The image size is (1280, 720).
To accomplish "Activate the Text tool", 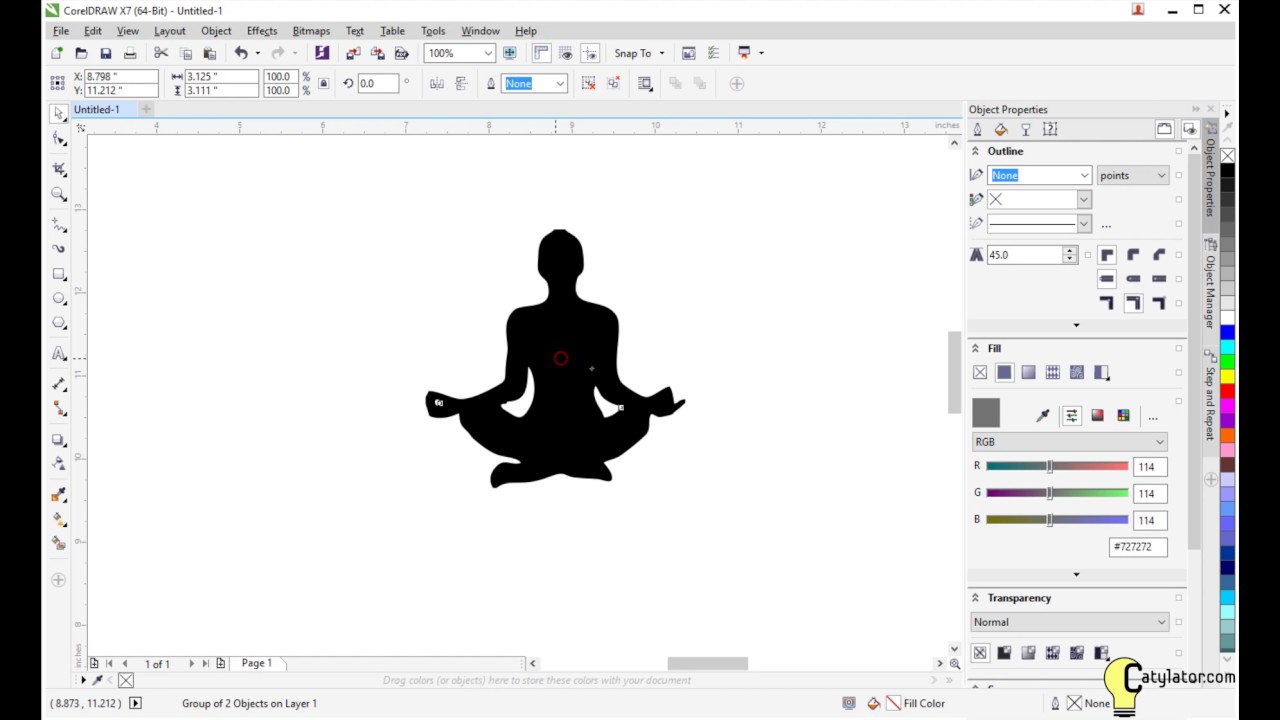I will tap(59, 353).
